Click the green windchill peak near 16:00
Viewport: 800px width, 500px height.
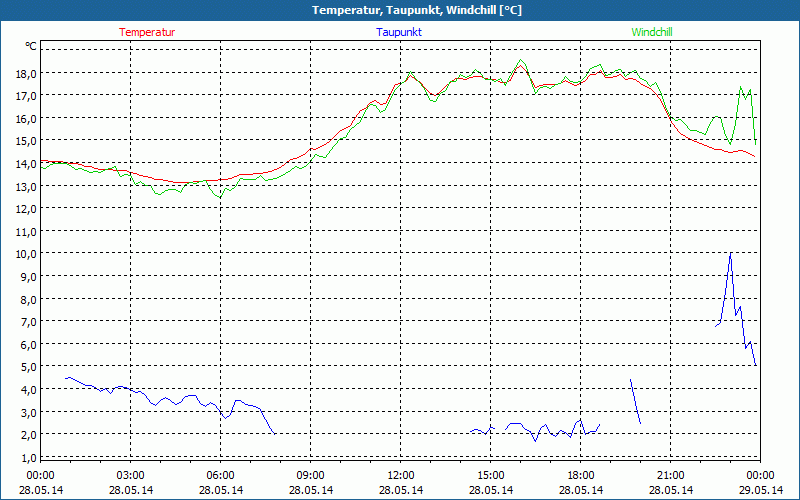521,60
